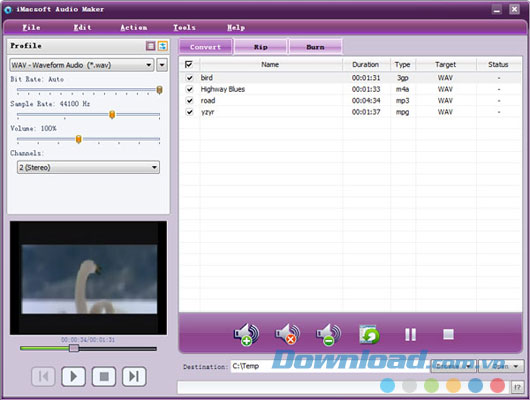
Task: Click the Volume slider handle
Action: pyautogui.click(x=78, y=139)
